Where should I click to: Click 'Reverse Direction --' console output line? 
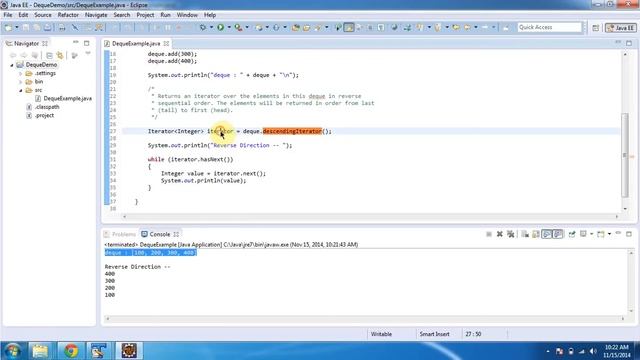tap(137, 267)
